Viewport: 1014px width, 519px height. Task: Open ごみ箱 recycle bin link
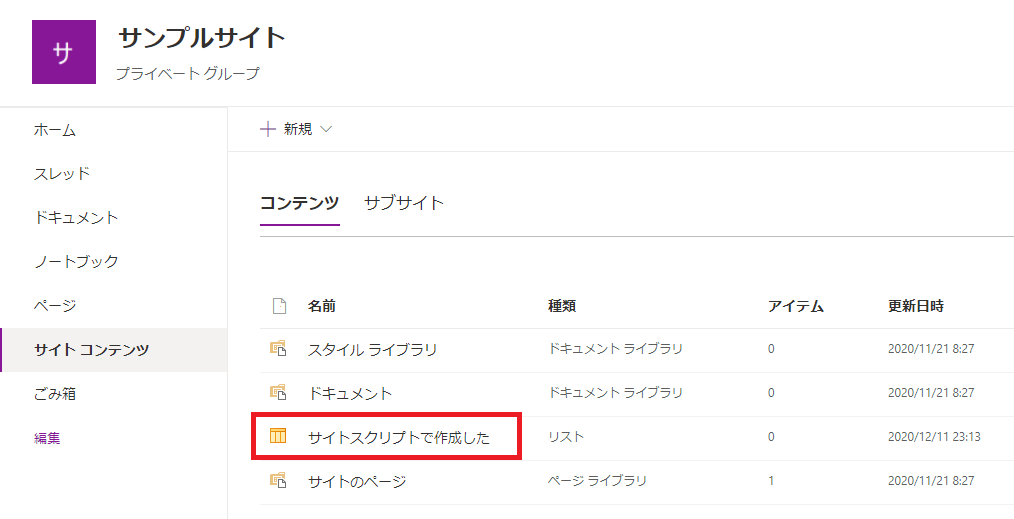coord(55,394)
